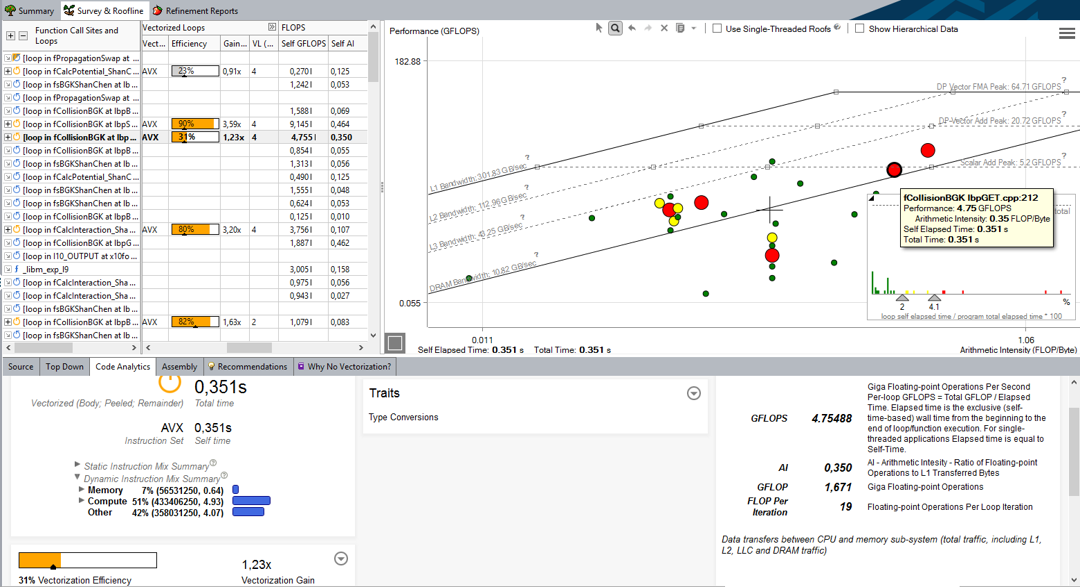
Task: Open the roofline hamburger menu
Action: coord(1066,33)
